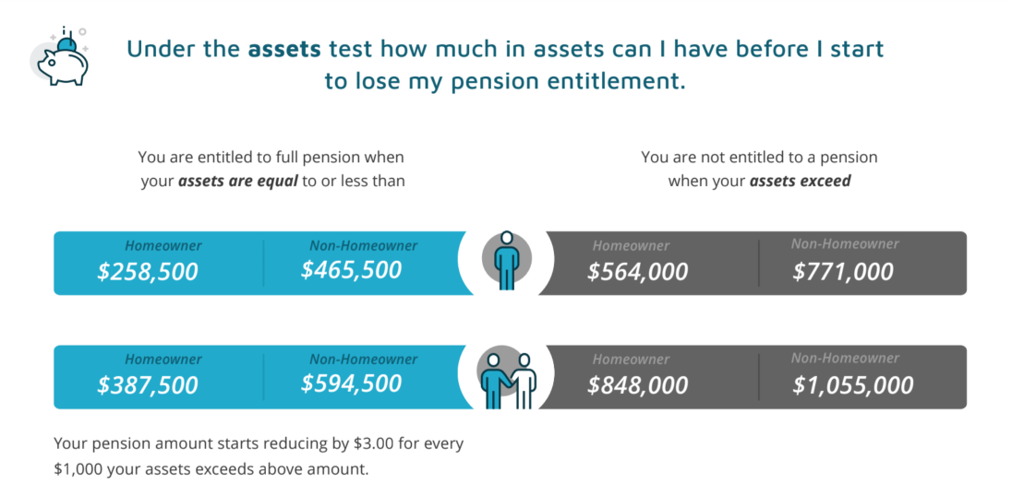Click bold 'assets are equal' text
Viewport: 1012px width, 485px height.
(238, 181)
